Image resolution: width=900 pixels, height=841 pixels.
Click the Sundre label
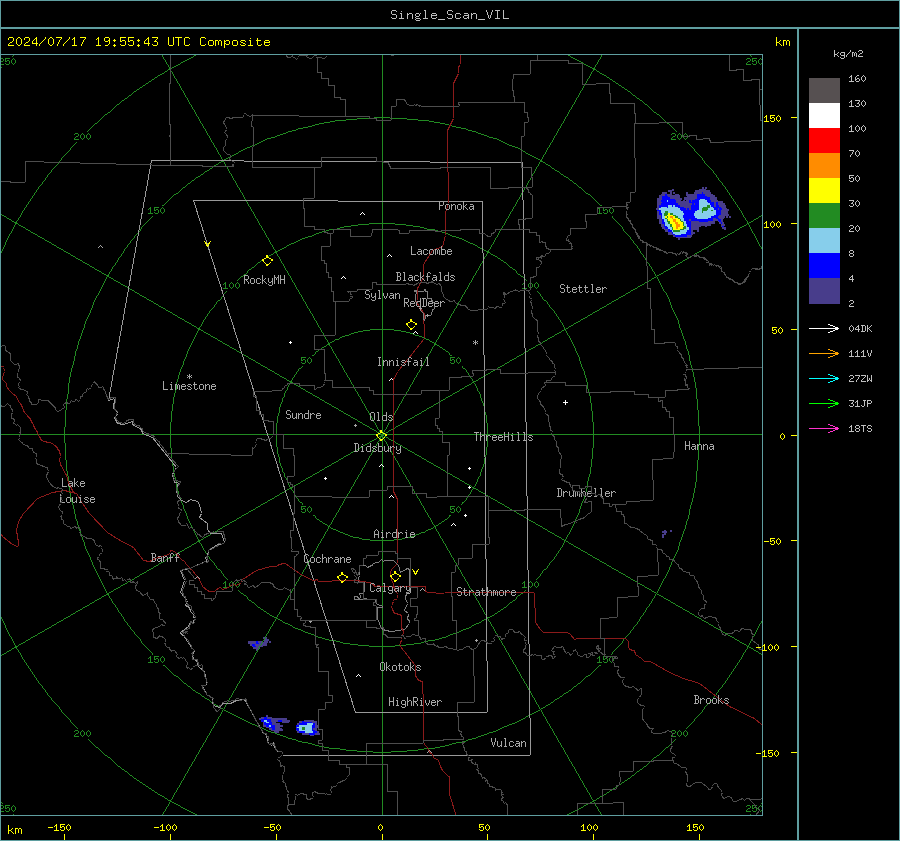303,414
